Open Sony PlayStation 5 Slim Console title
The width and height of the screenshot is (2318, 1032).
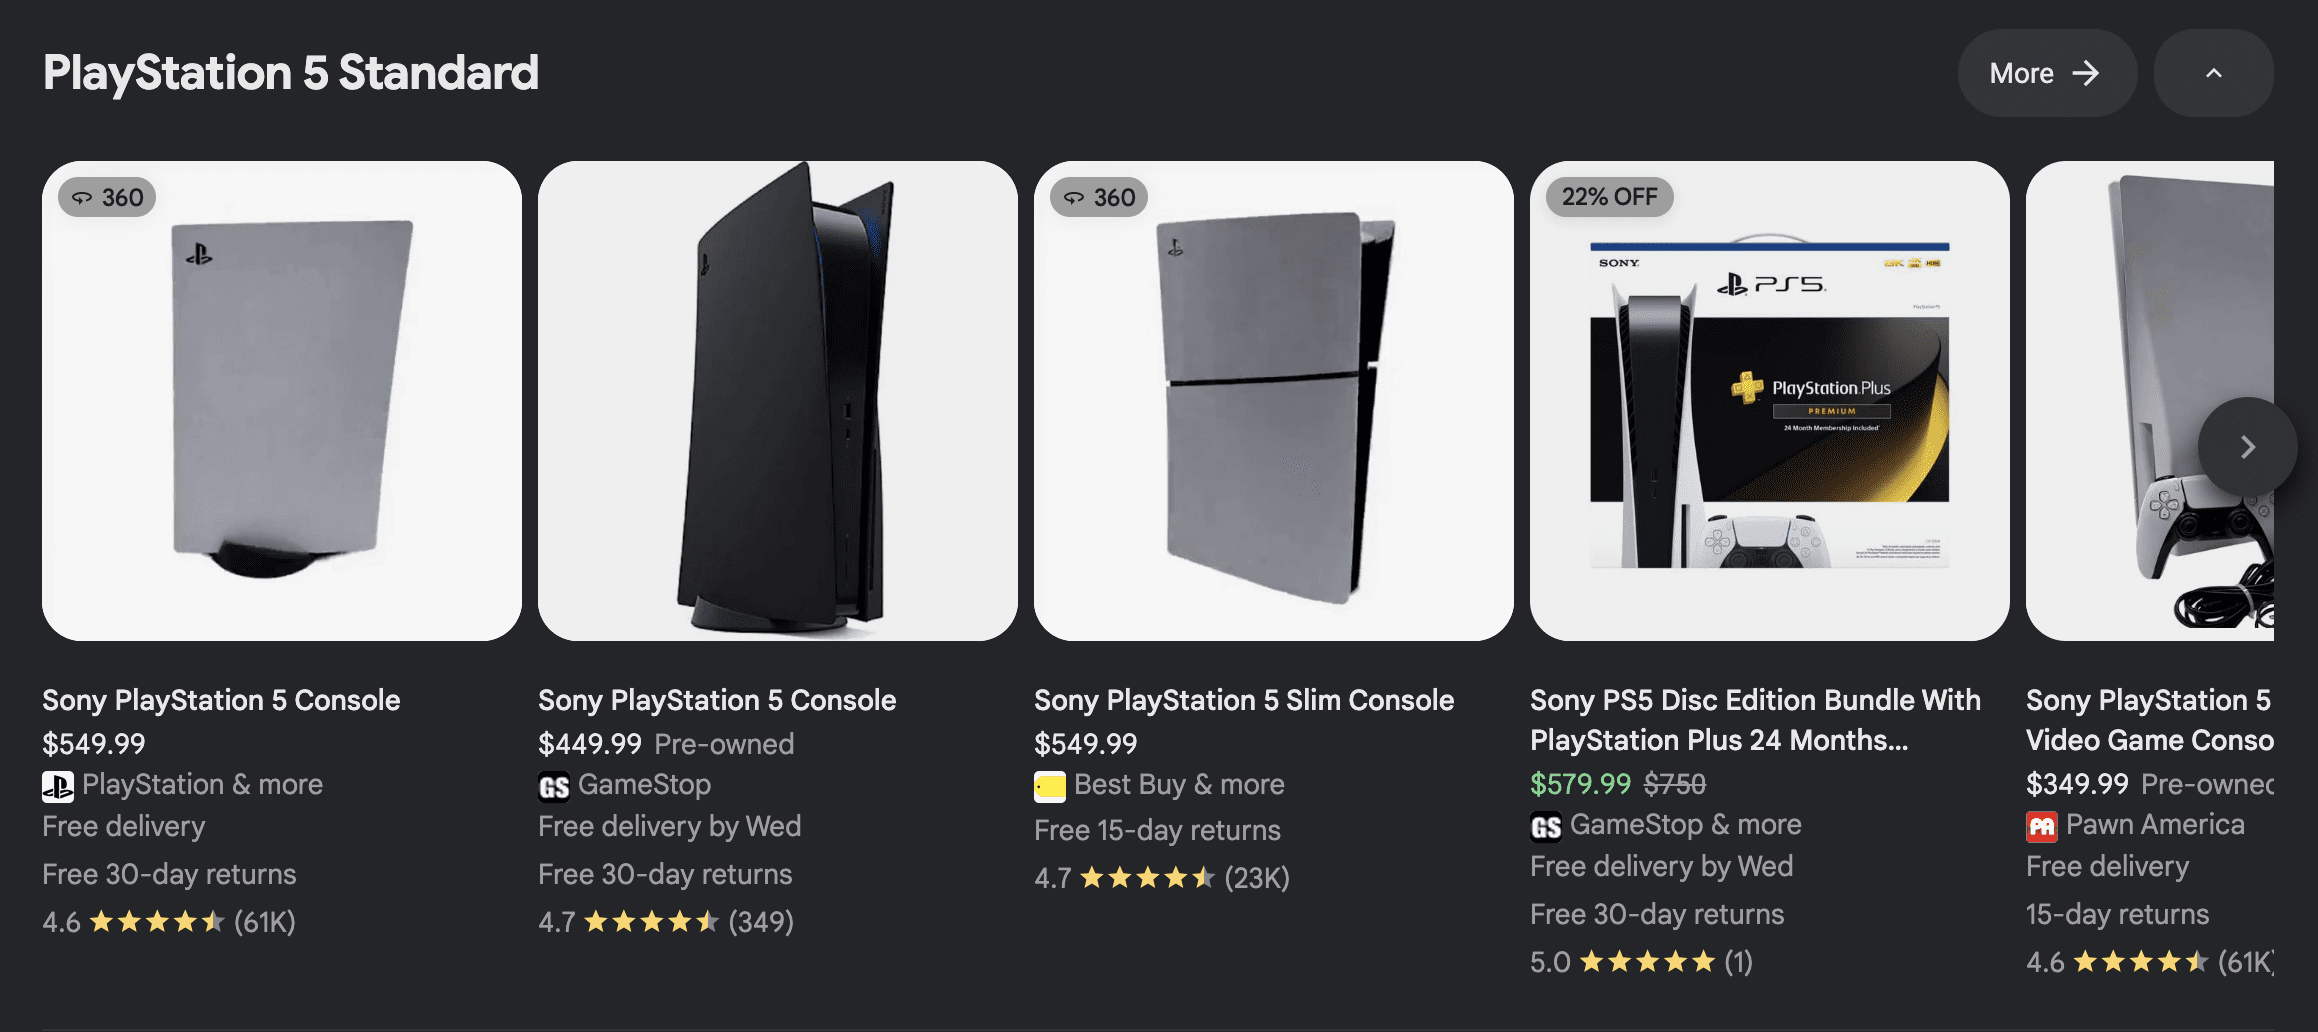pos(1244,700)
